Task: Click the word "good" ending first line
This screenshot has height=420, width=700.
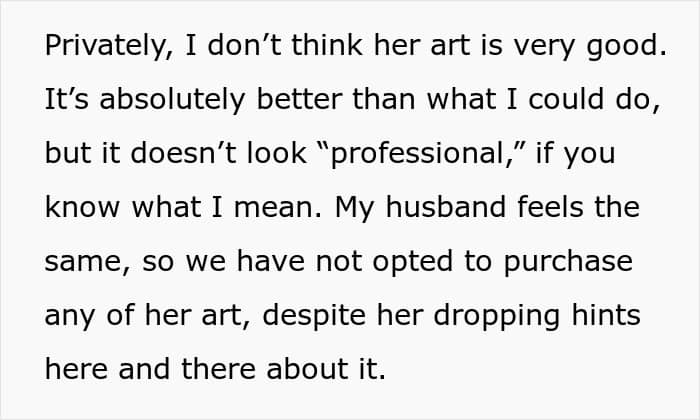Action: [x=622, y=46]
